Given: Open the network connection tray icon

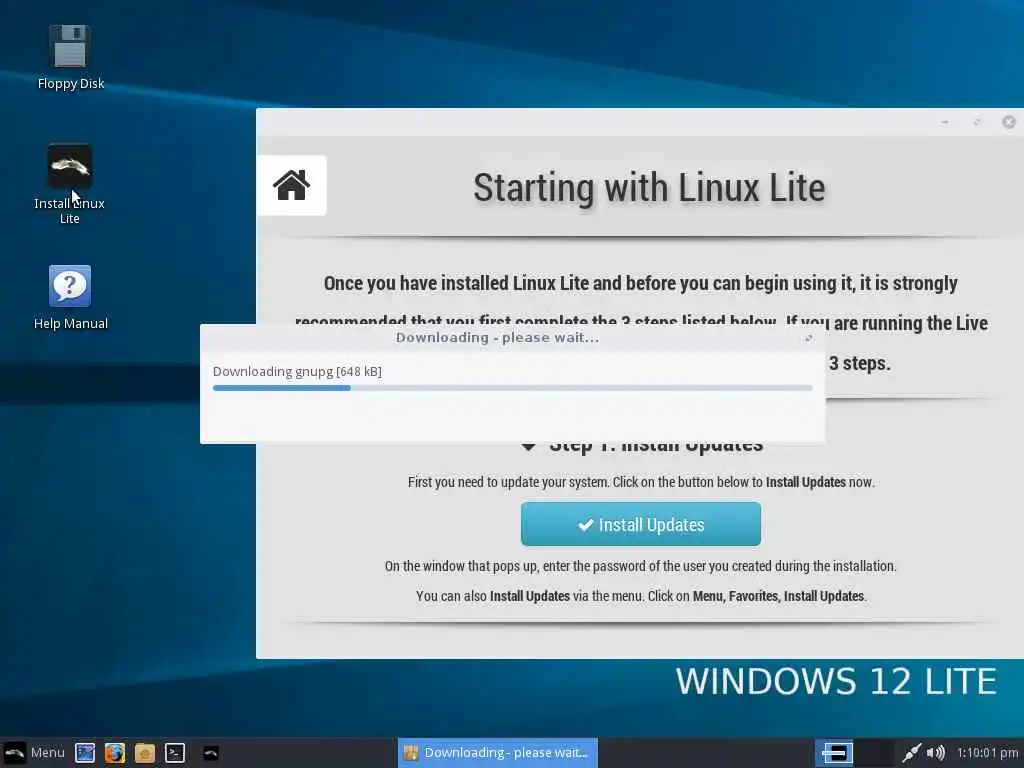Looking at the screenshot, I should click(911, 753).
